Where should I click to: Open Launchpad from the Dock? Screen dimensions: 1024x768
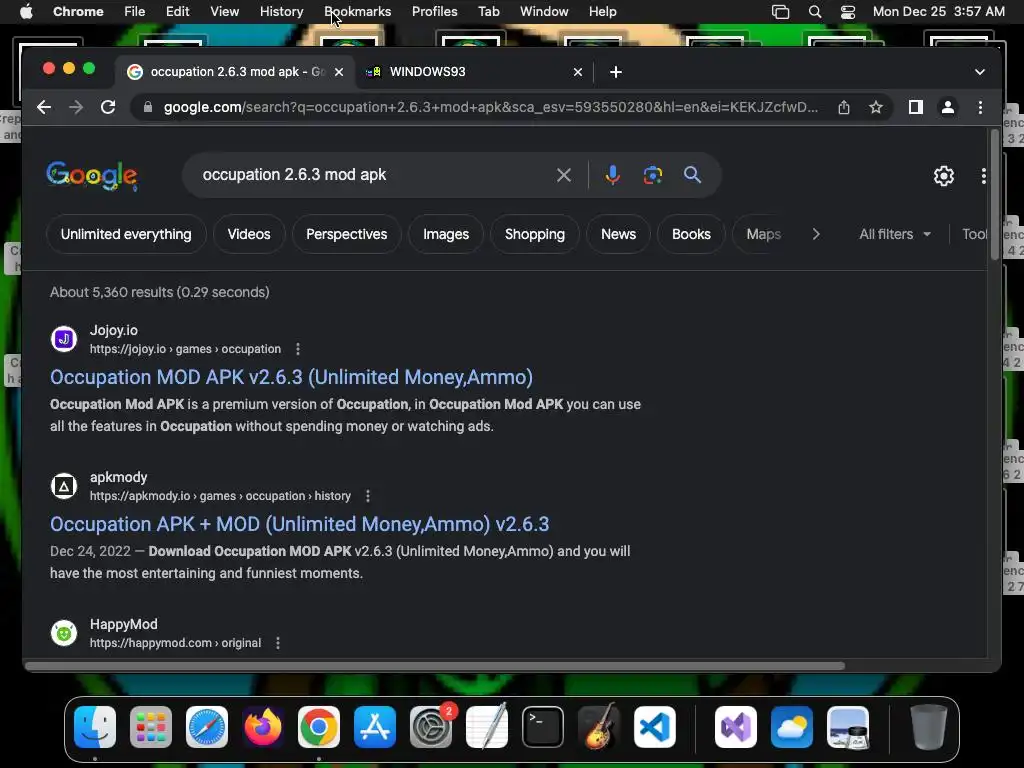tap(151, 727)
